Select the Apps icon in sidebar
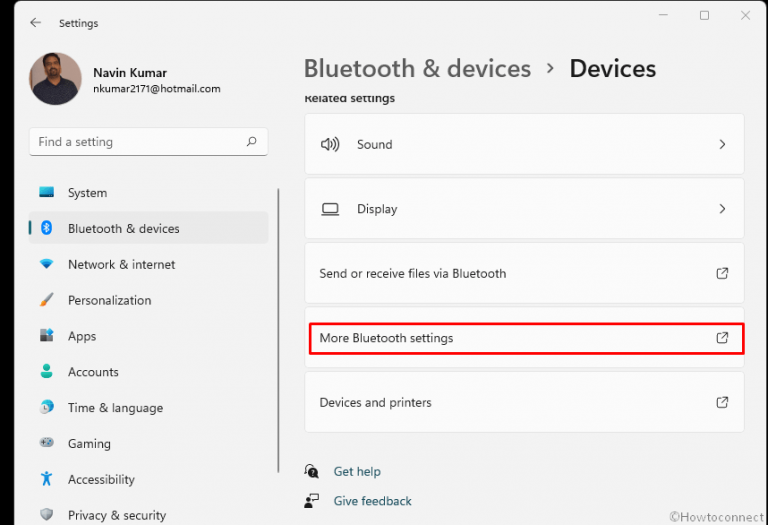Image resolution: width=768 pixels, height=525 pixels. coord(47,335)
